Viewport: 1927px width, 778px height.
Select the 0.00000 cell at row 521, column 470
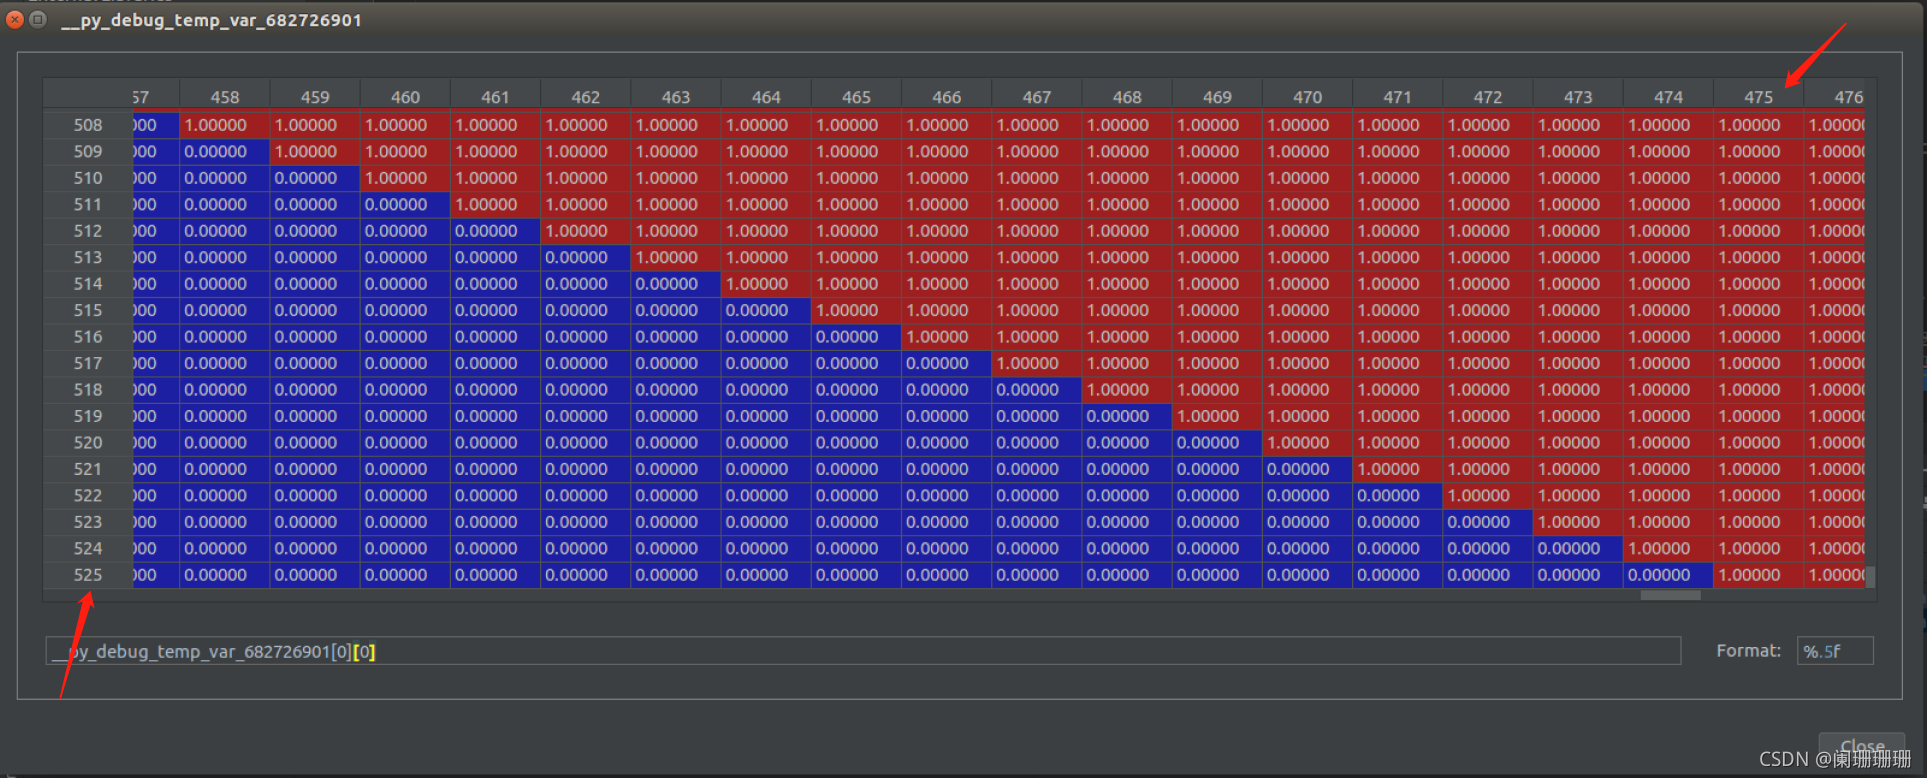tap(1308, 469)
